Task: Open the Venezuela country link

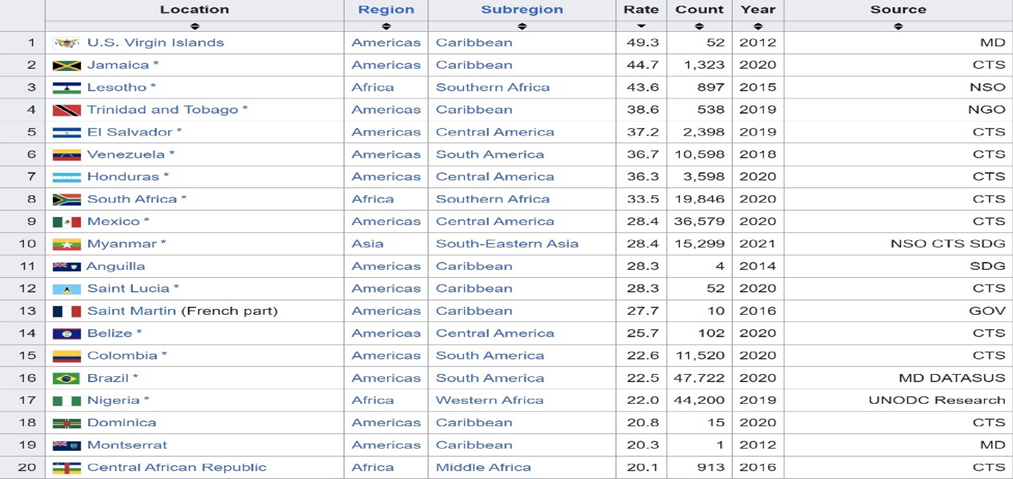Action: (125, 155)
